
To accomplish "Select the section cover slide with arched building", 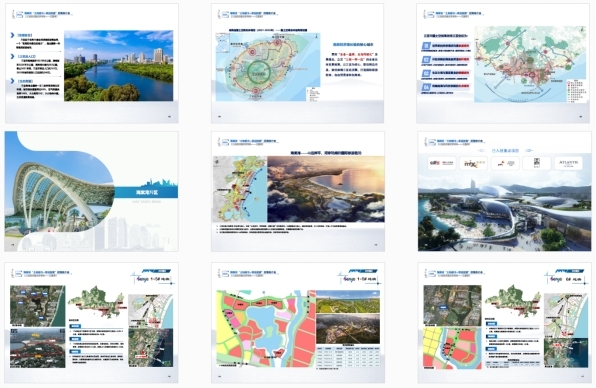I will pyautogui.click(x=91, y=191).
